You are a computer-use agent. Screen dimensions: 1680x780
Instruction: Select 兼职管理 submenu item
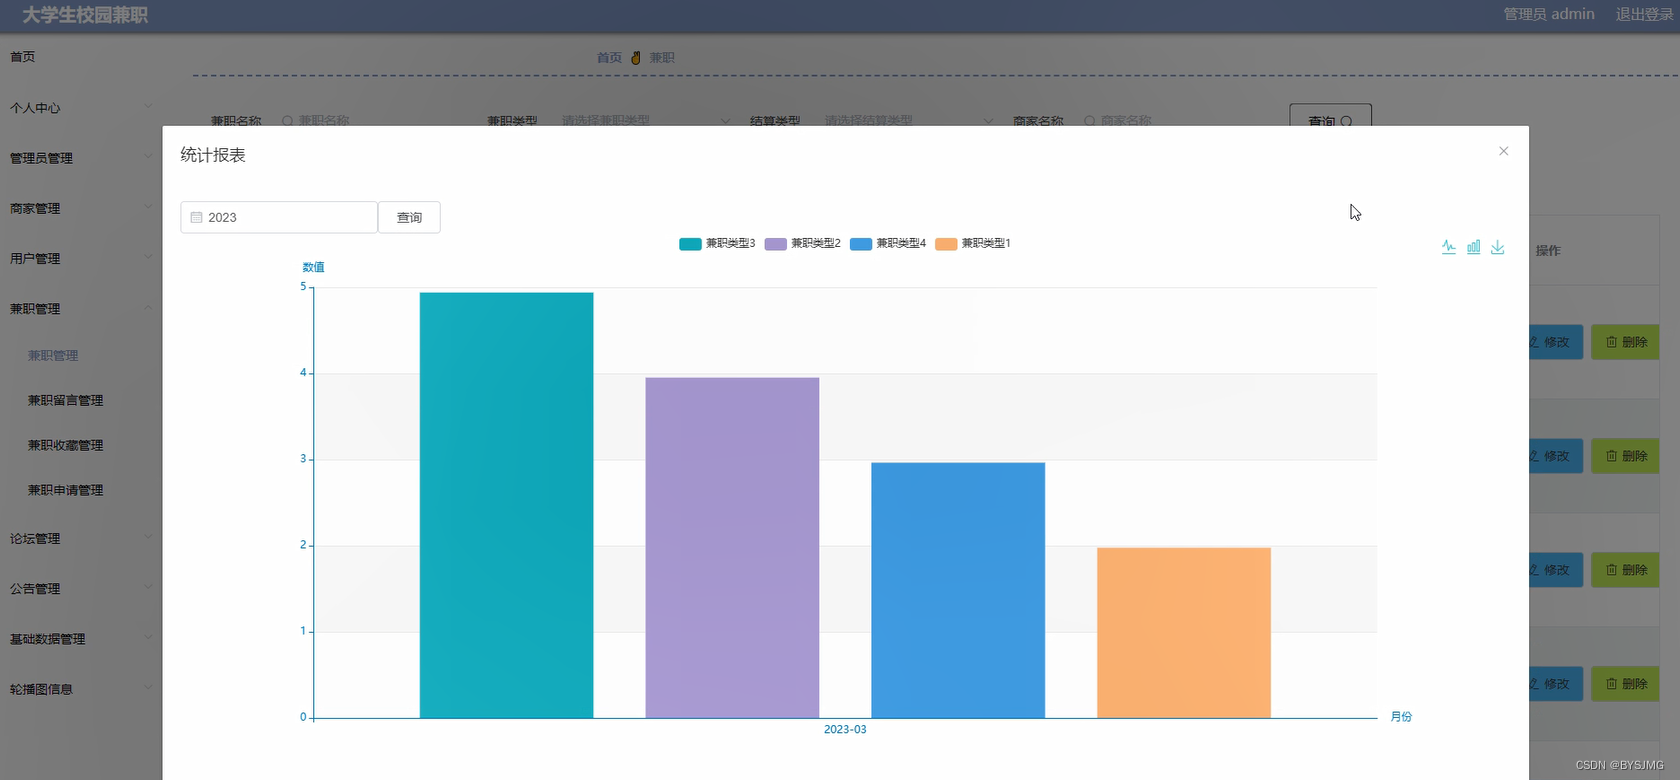coord(53,355)
